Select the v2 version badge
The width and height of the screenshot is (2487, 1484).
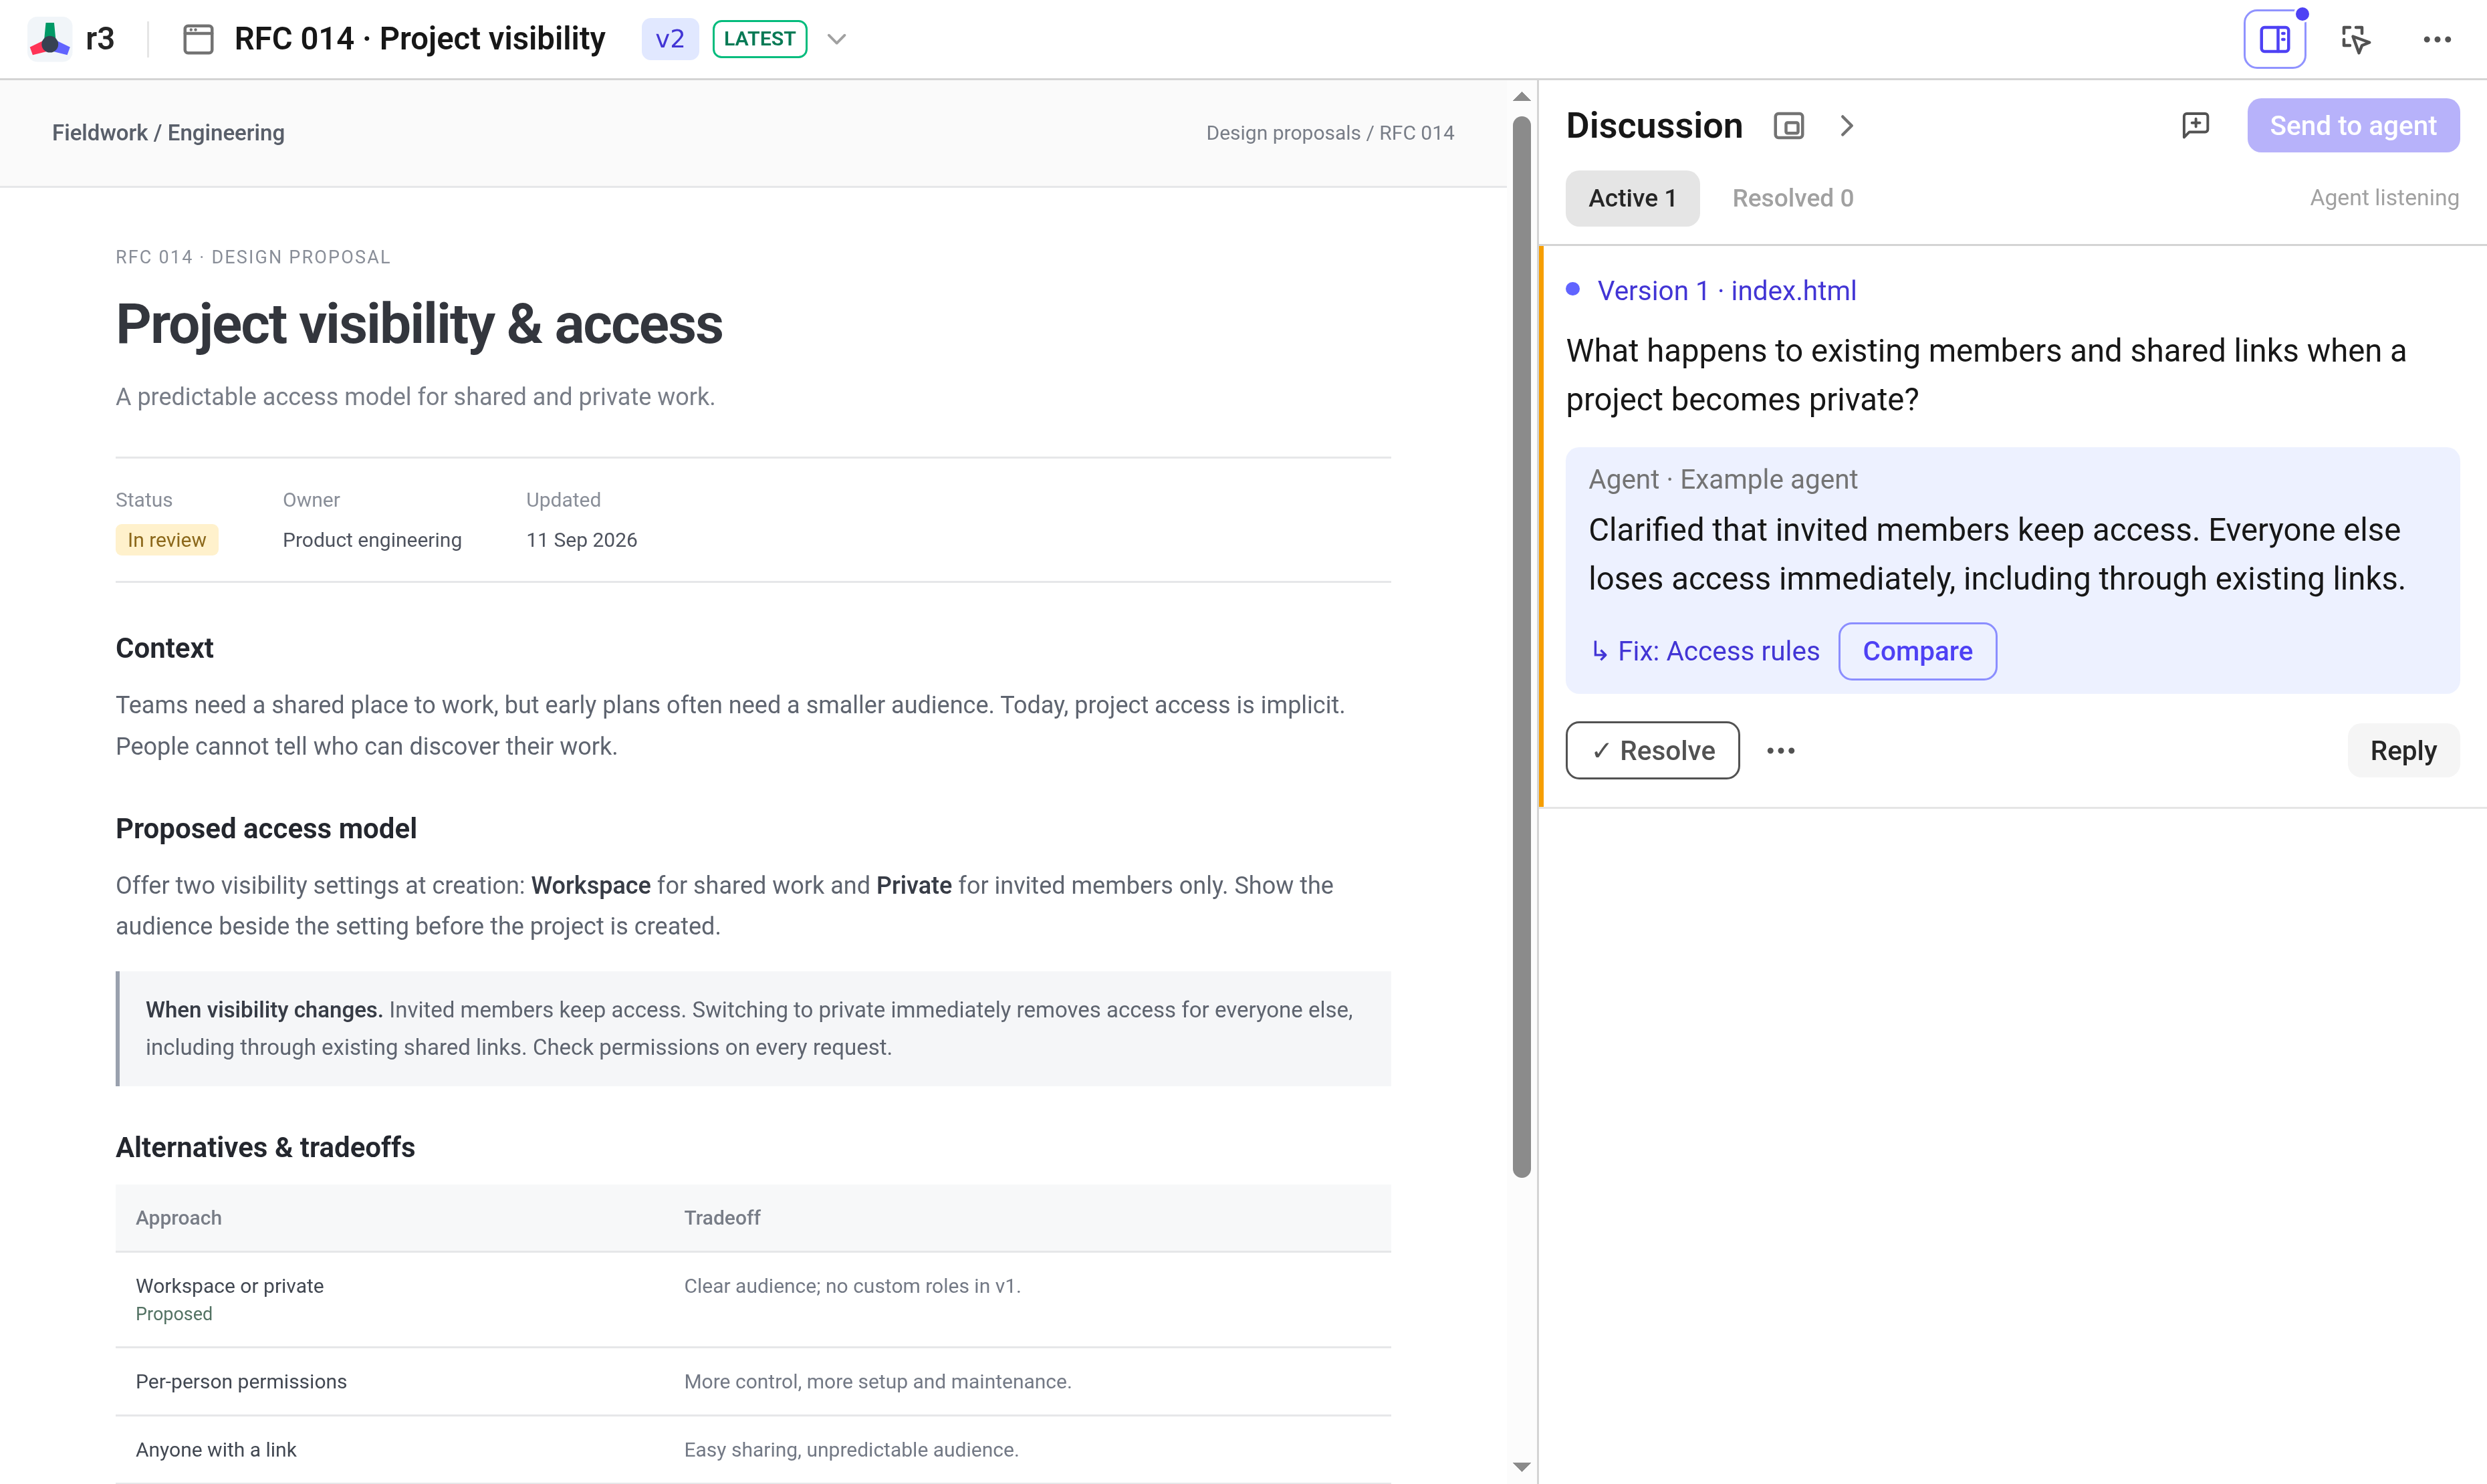tap(669, 39)
